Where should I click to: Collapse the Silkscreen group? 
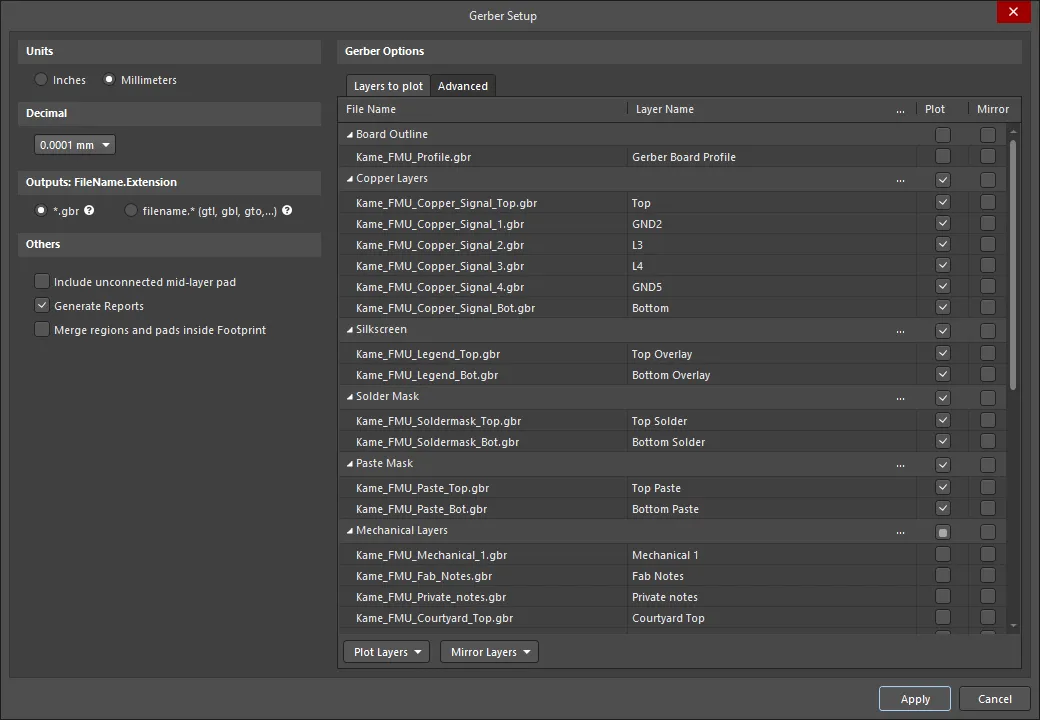pos(350,330)
